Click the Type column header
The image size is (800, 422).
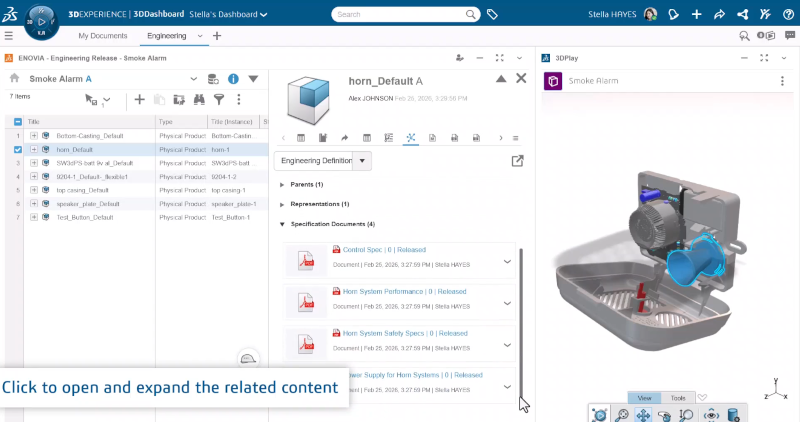point(182,121)
